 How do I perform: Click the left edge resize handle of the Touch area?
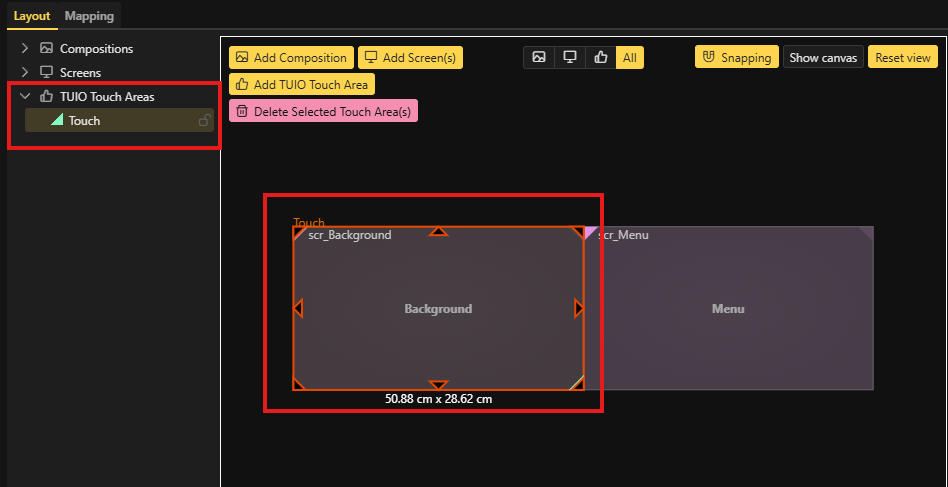[x=298, y=309]
